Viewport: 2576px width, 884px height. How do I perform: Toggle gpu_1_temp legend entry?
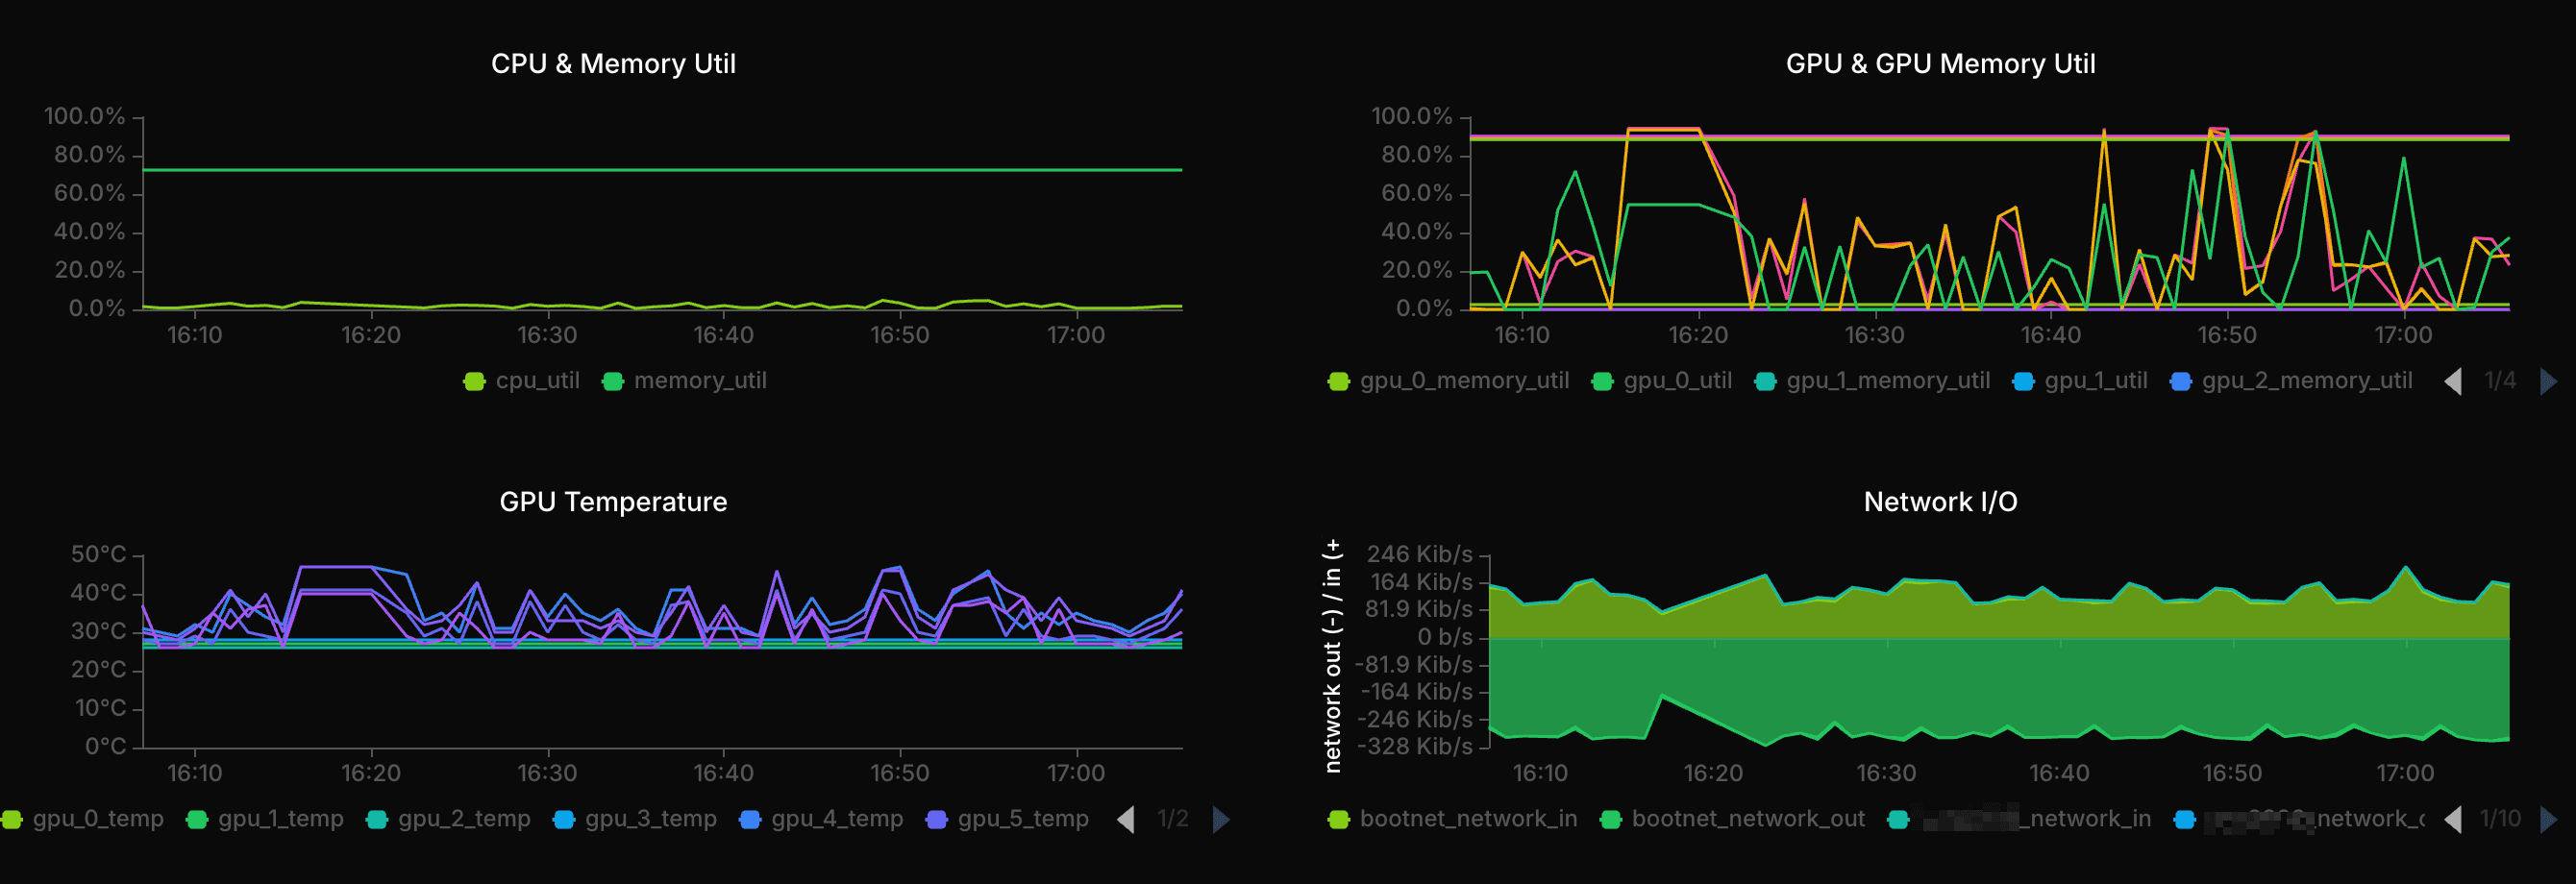(x=266, y=819)
